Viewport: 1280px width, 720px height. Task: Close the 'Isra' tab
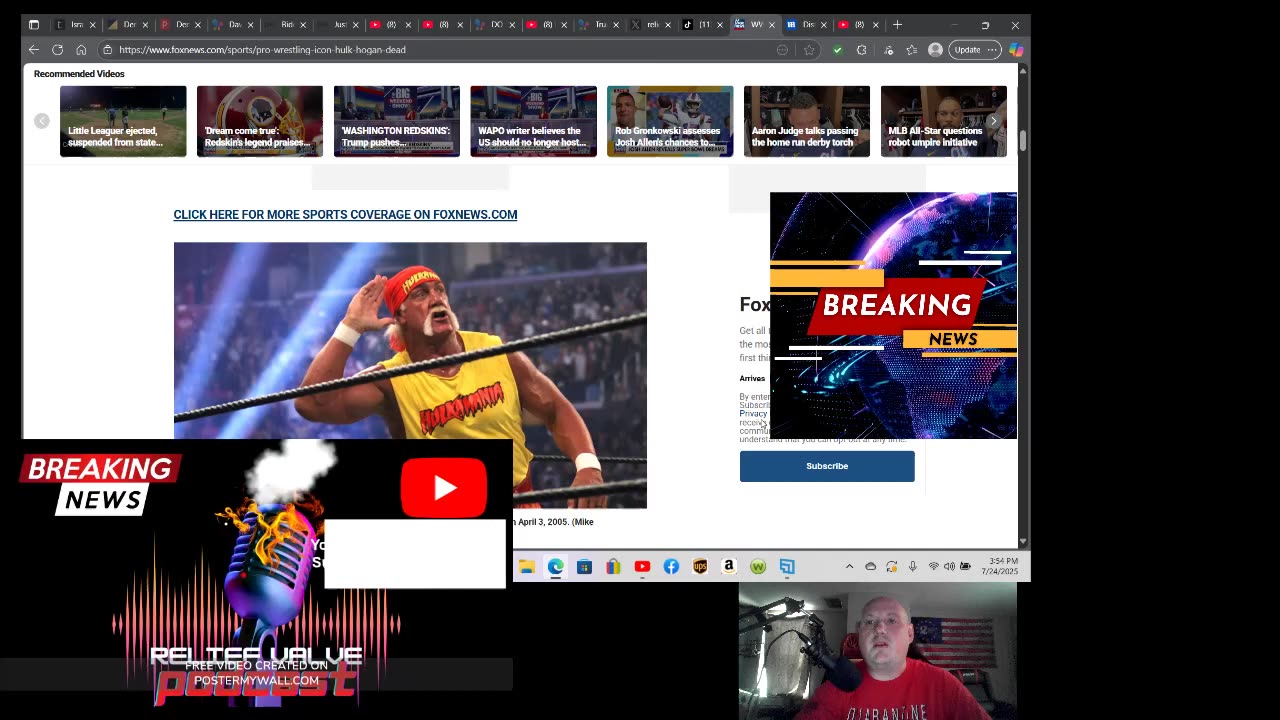(92, 25)
